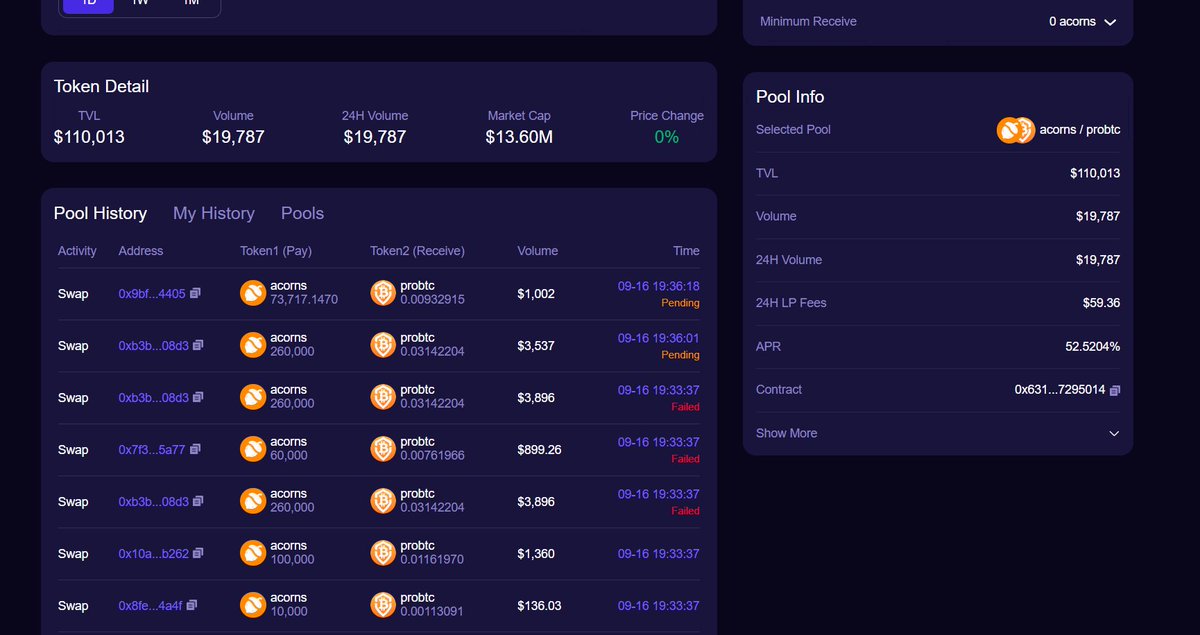Click the acorns/probtc pool pair icon
This screenshot has height=635, width=1200.
[x=1016, y=130]
